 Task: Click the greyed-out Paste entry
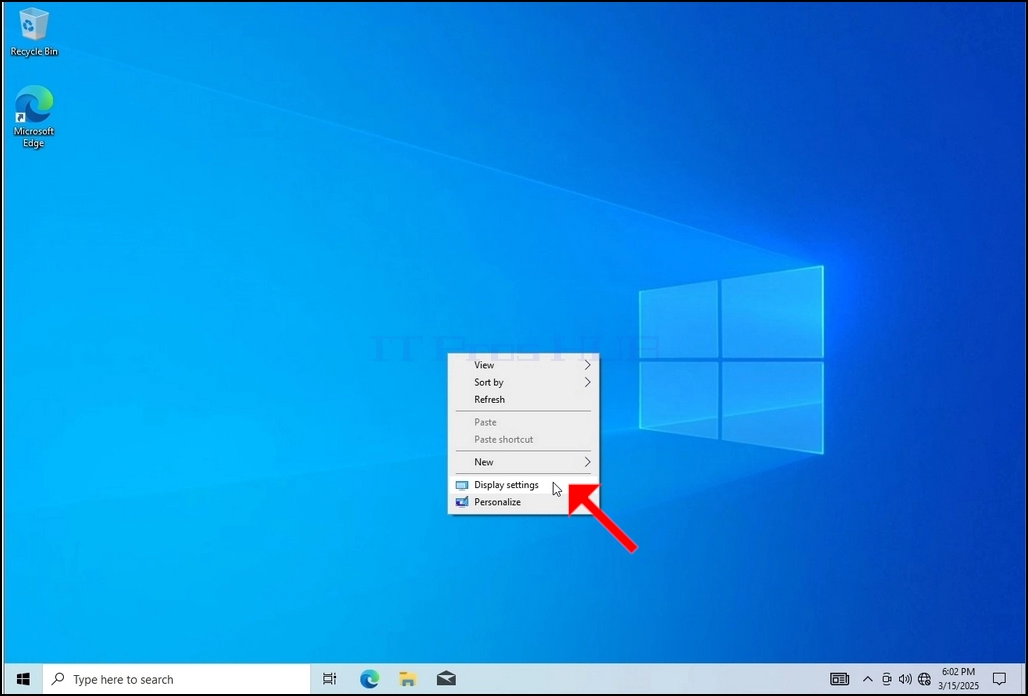(523, 422)
